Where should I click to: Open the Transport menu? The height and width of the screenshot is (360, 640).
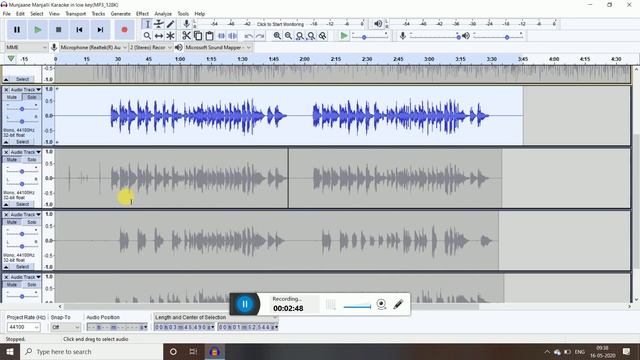(x=76, y=13)
